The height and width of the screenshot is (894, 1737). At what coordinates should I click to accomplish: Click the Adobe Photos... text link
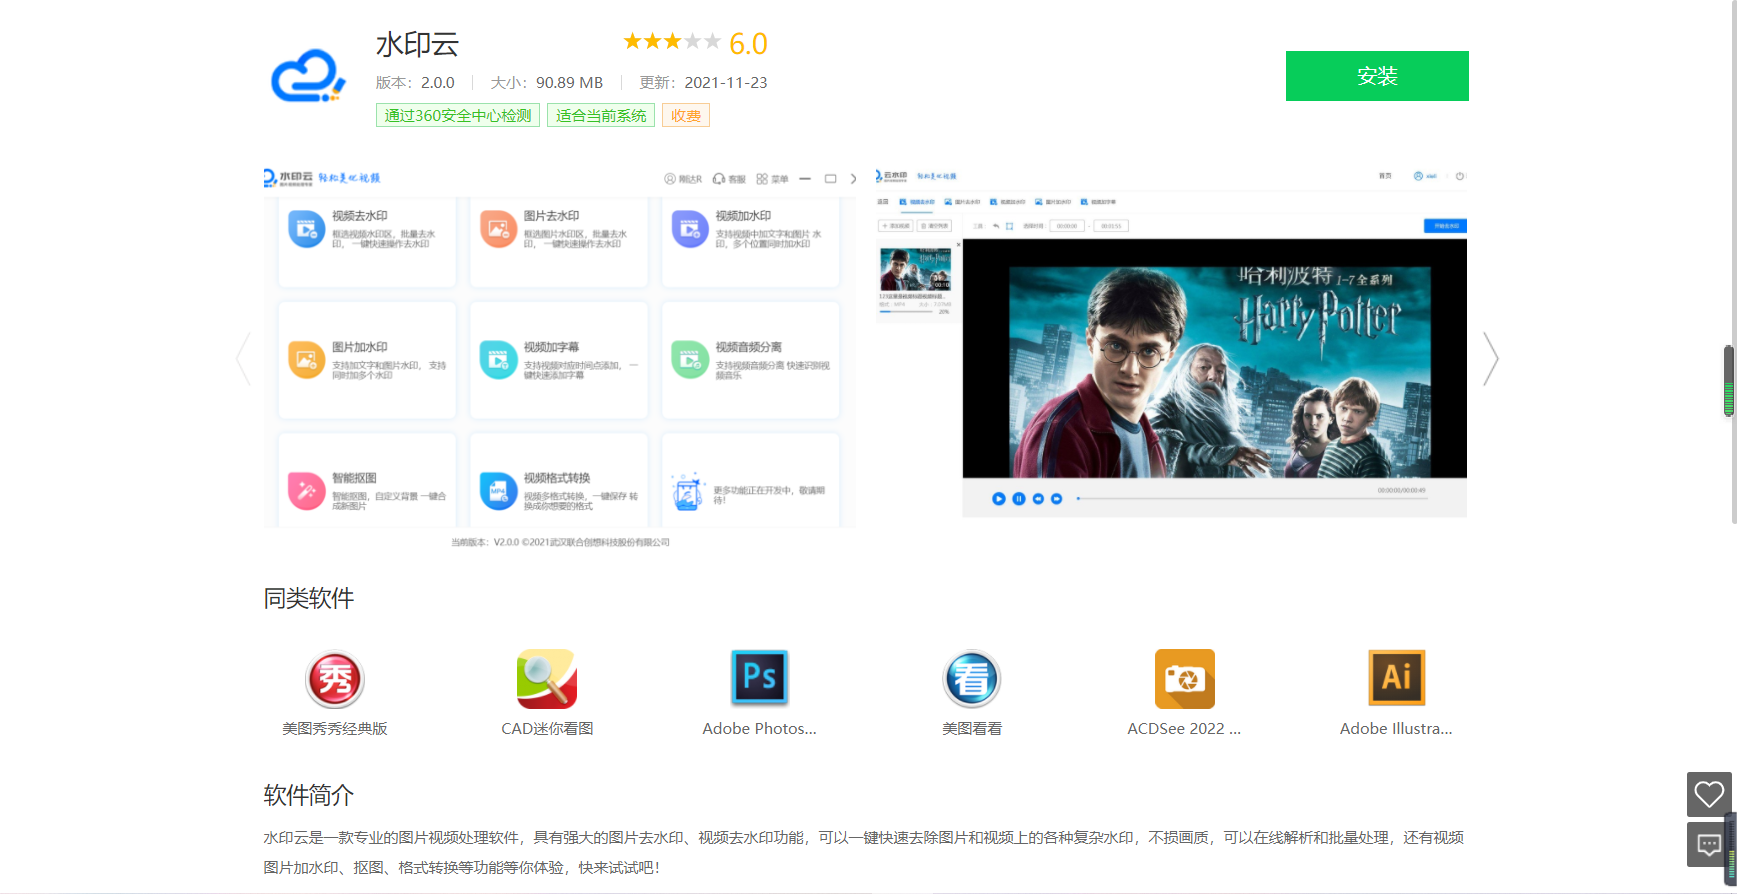[760, 729]
